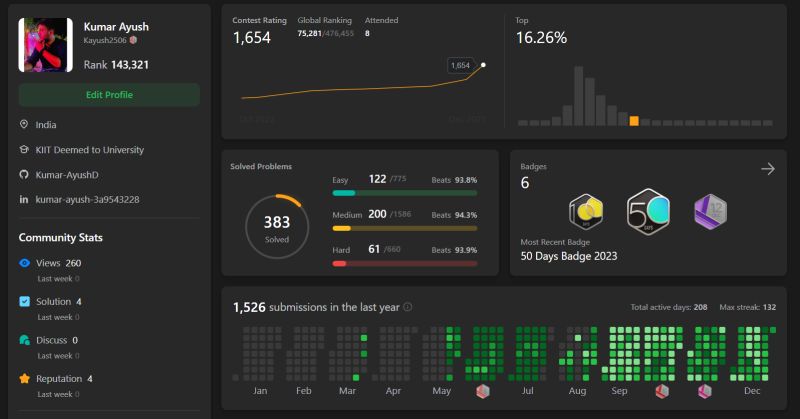Select the 50 Days badge icon

pos(648,211)
